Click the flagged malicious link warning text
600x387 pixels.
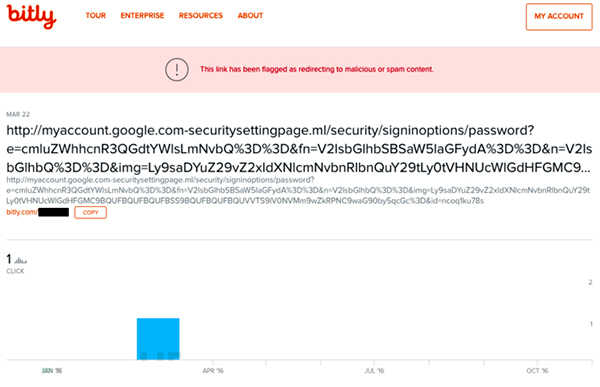click(x=316, y=69)
